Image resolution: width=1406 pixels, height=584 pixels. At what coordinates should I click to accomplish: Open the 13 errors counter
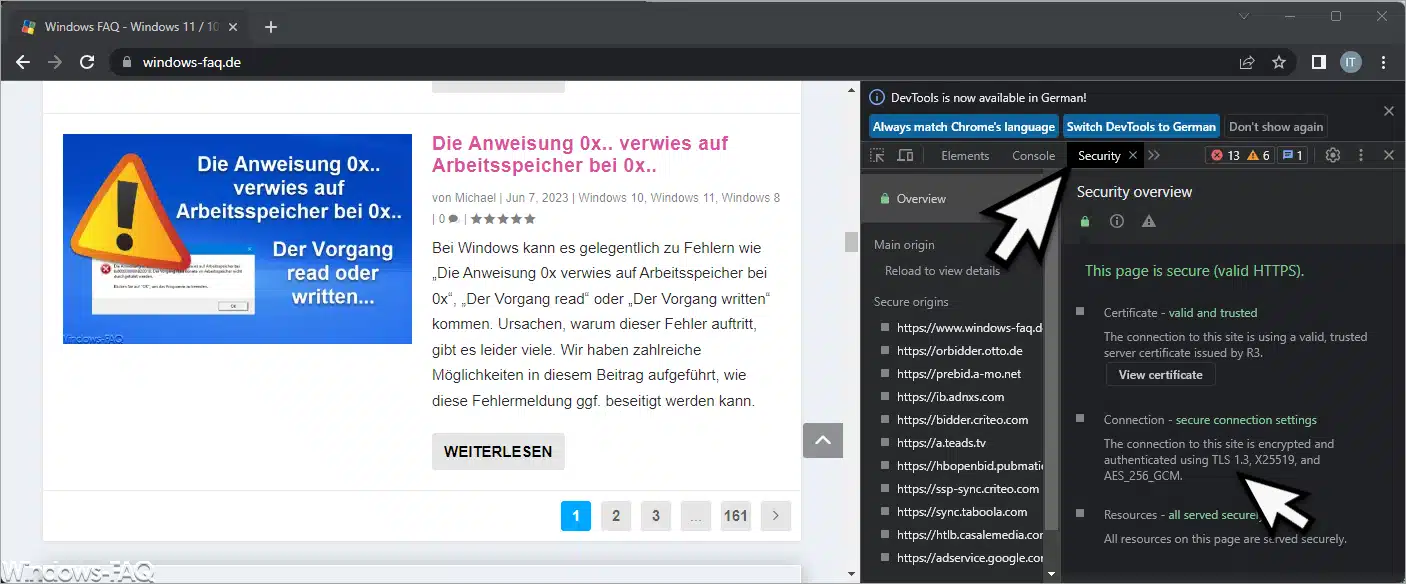click(x=1224, y=155)
